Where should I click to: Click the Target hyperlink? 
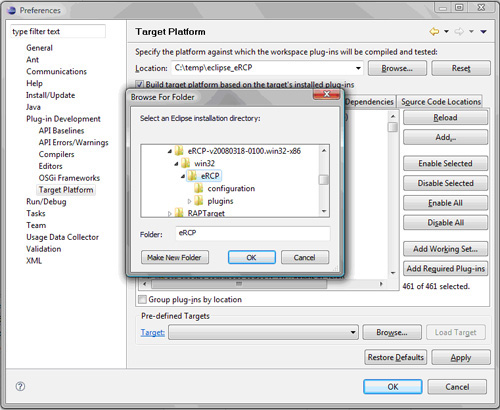point(153,332)
